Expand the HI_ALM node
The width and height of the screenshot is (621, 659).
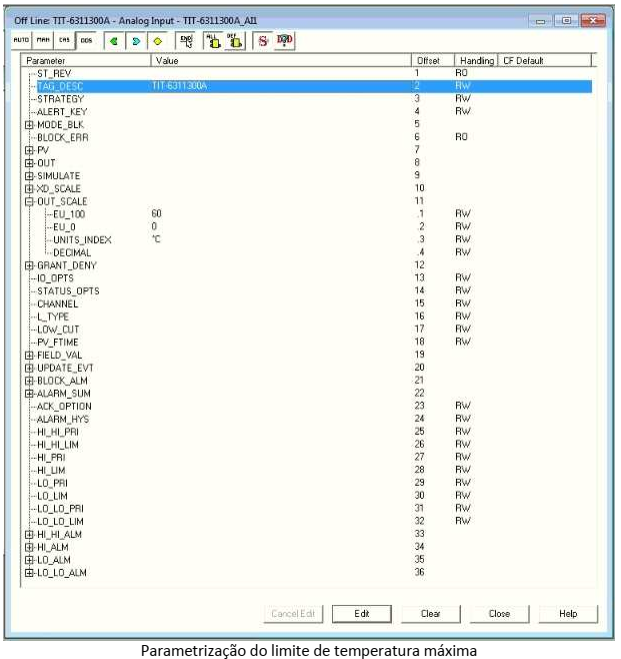[x=29, y=547]
